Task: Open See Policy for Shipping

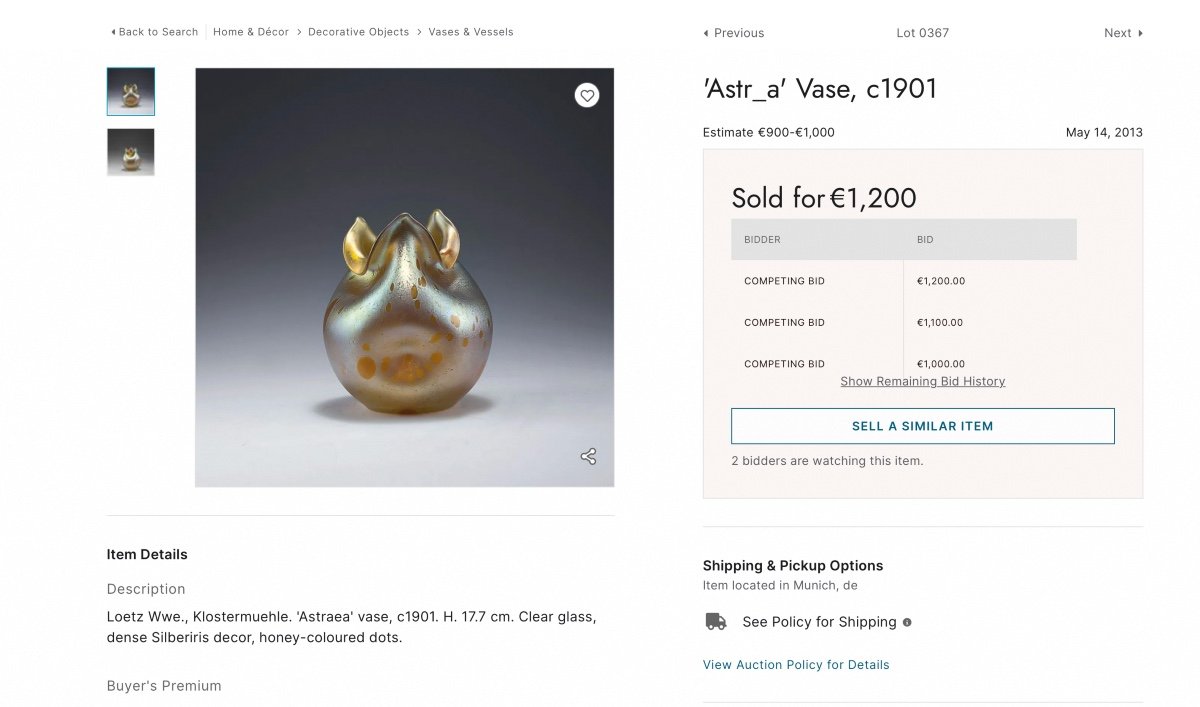Action: point(818,621)
